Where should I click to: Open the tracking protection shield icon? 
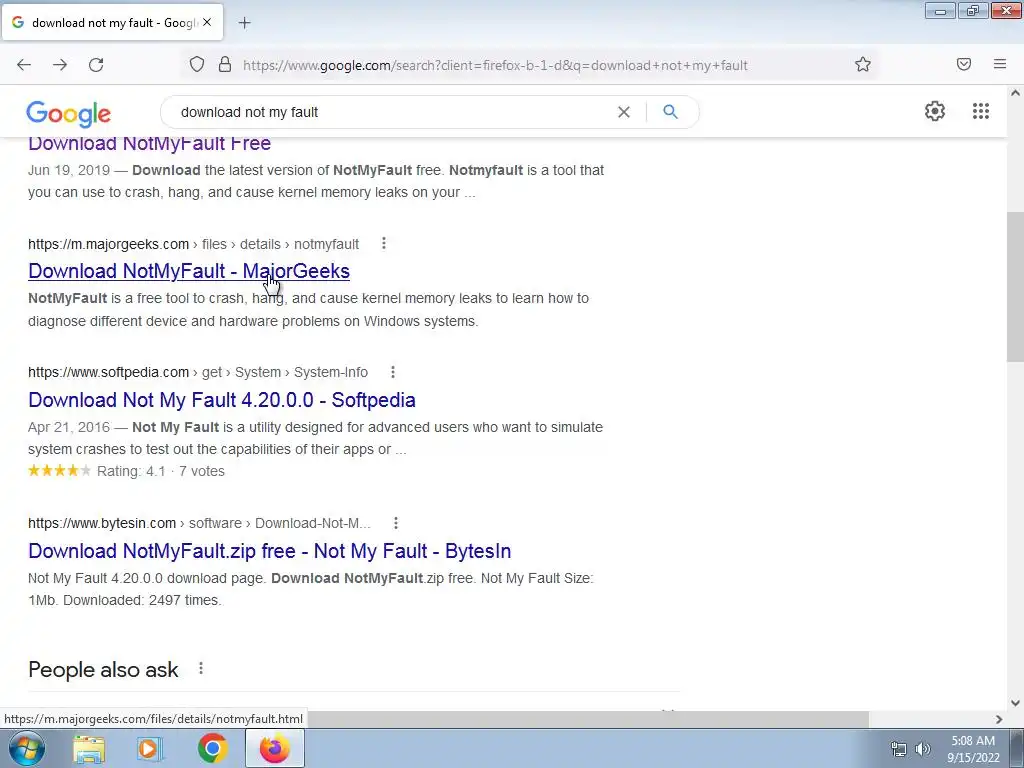point(197,65)
